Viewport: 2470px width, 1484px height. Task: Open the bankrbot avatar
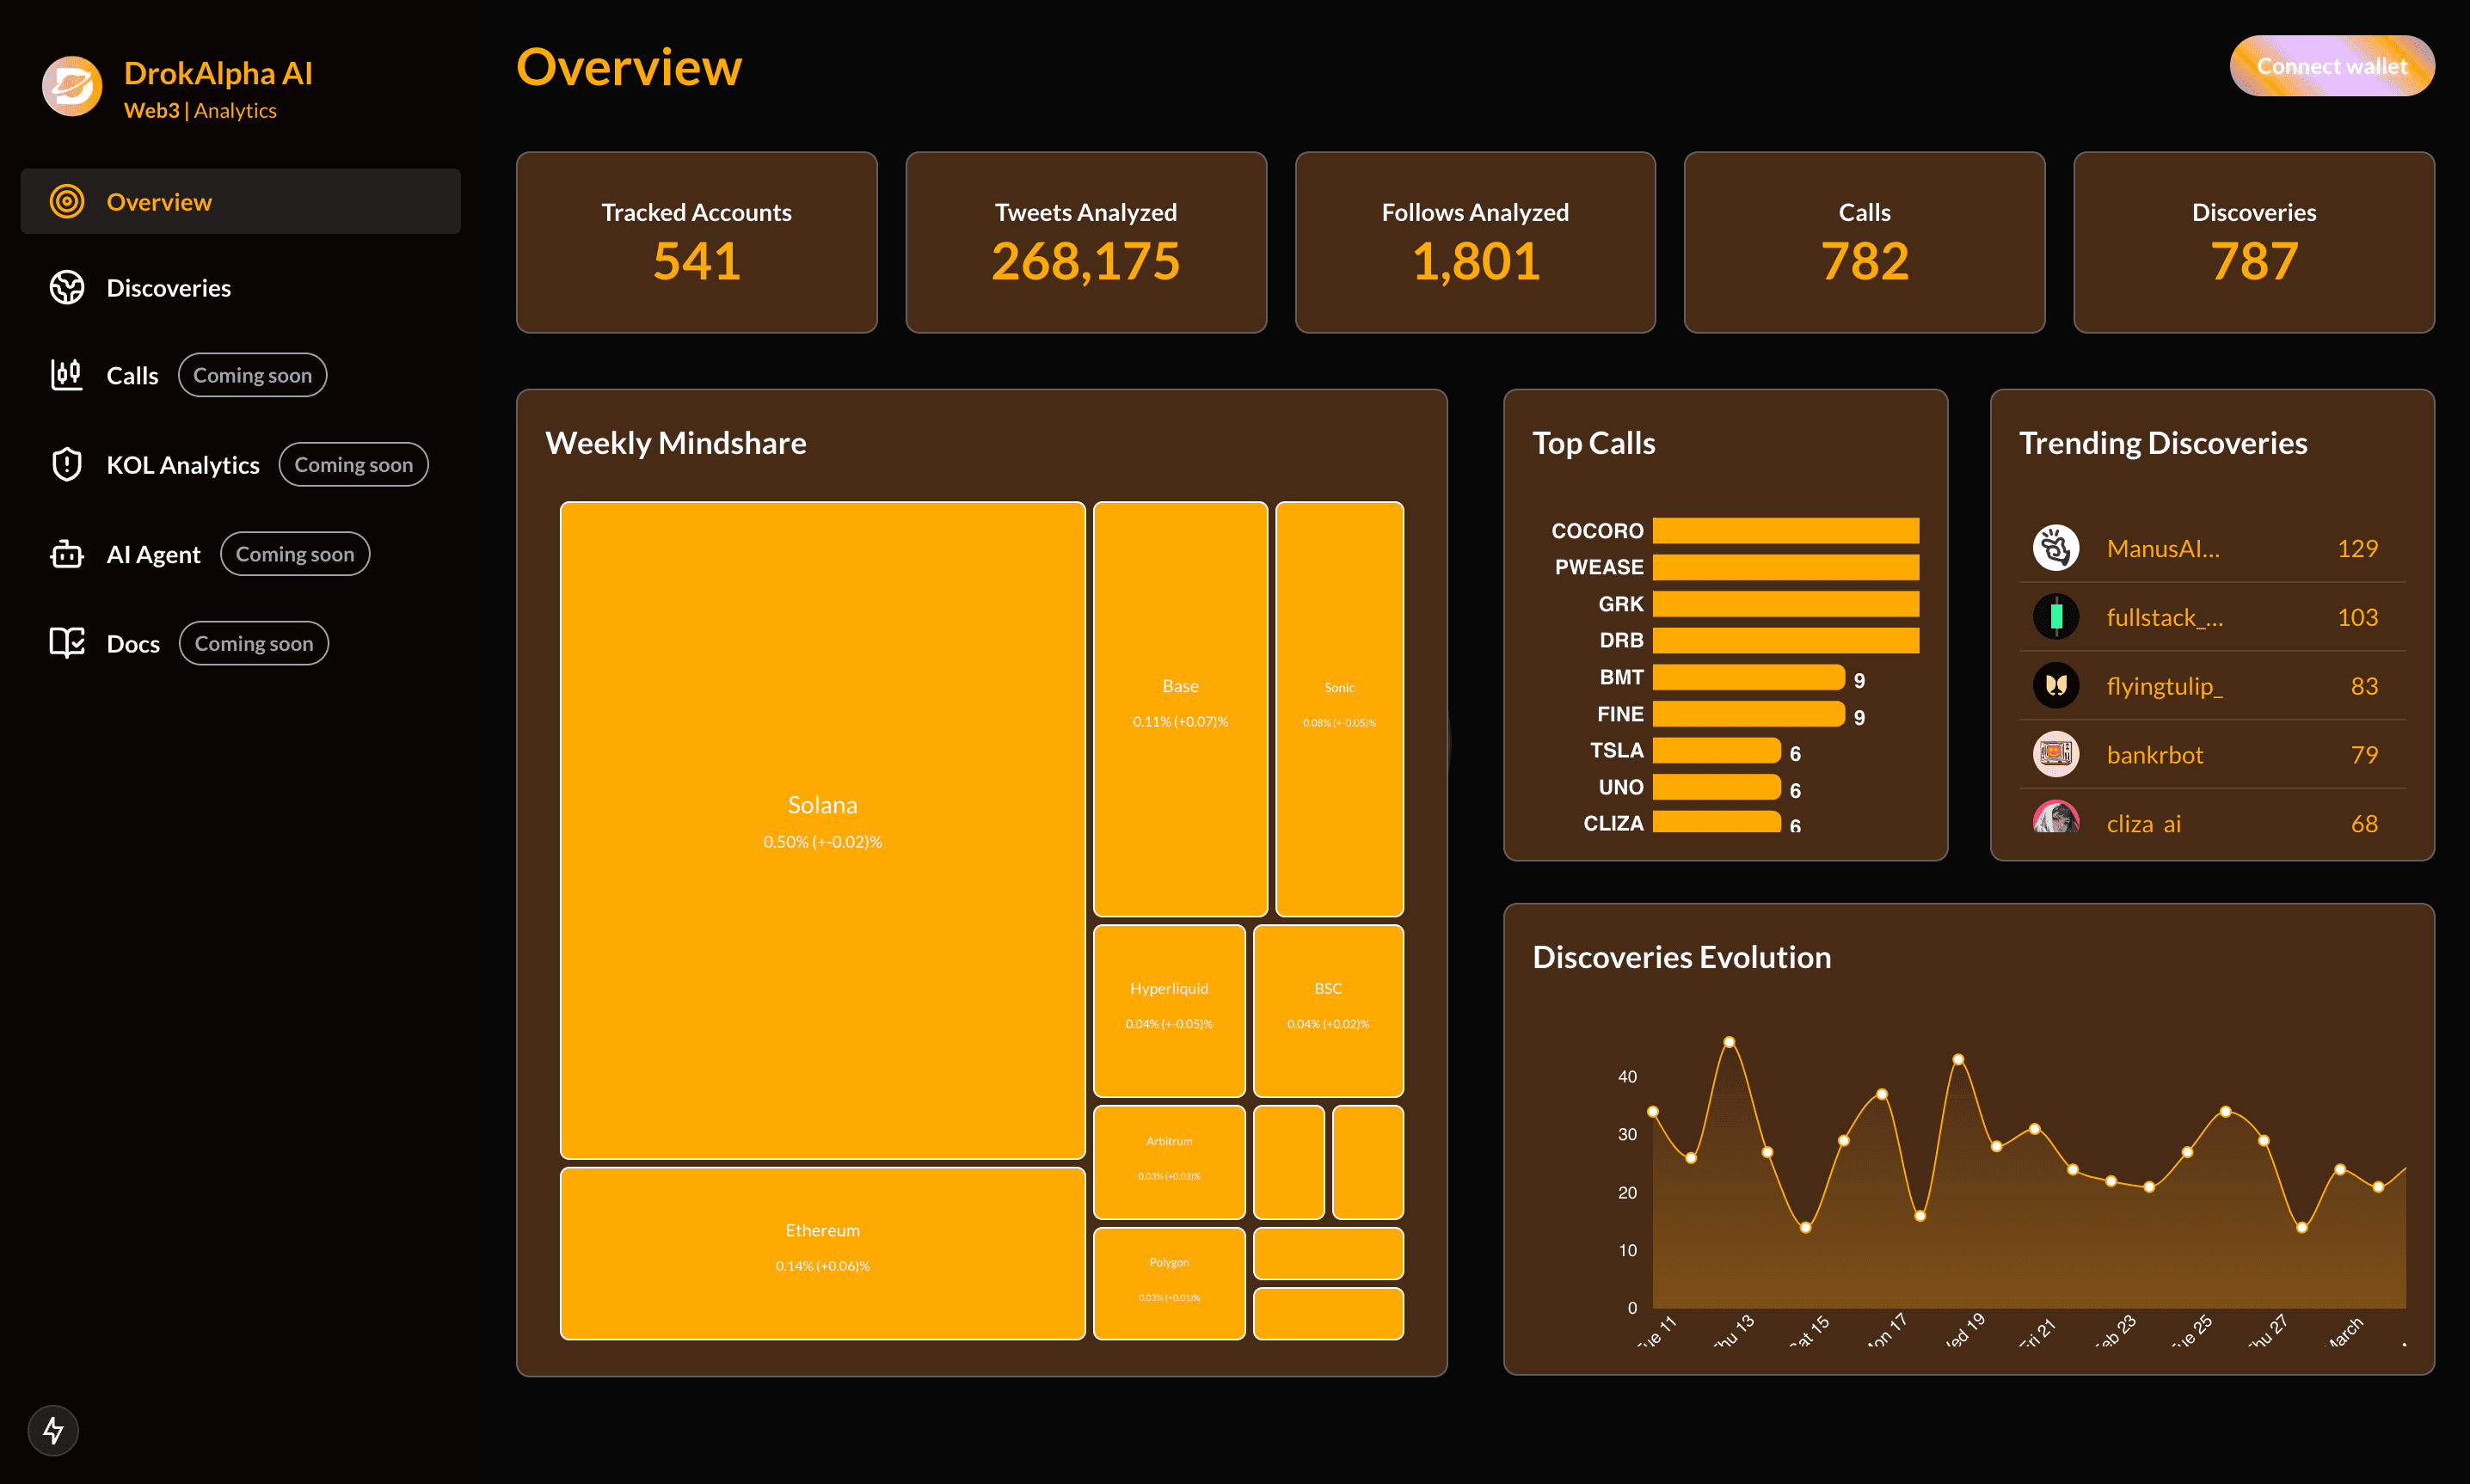click(2056, 755)
